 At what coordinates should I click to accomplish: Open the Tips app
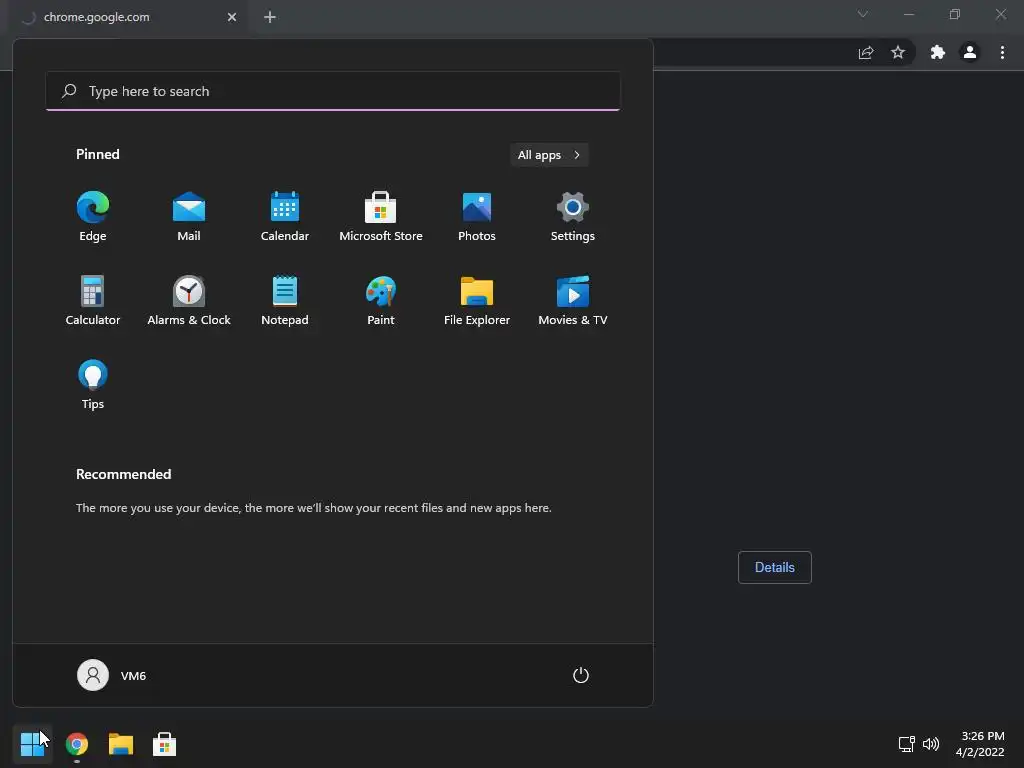[x=93, y=384]
